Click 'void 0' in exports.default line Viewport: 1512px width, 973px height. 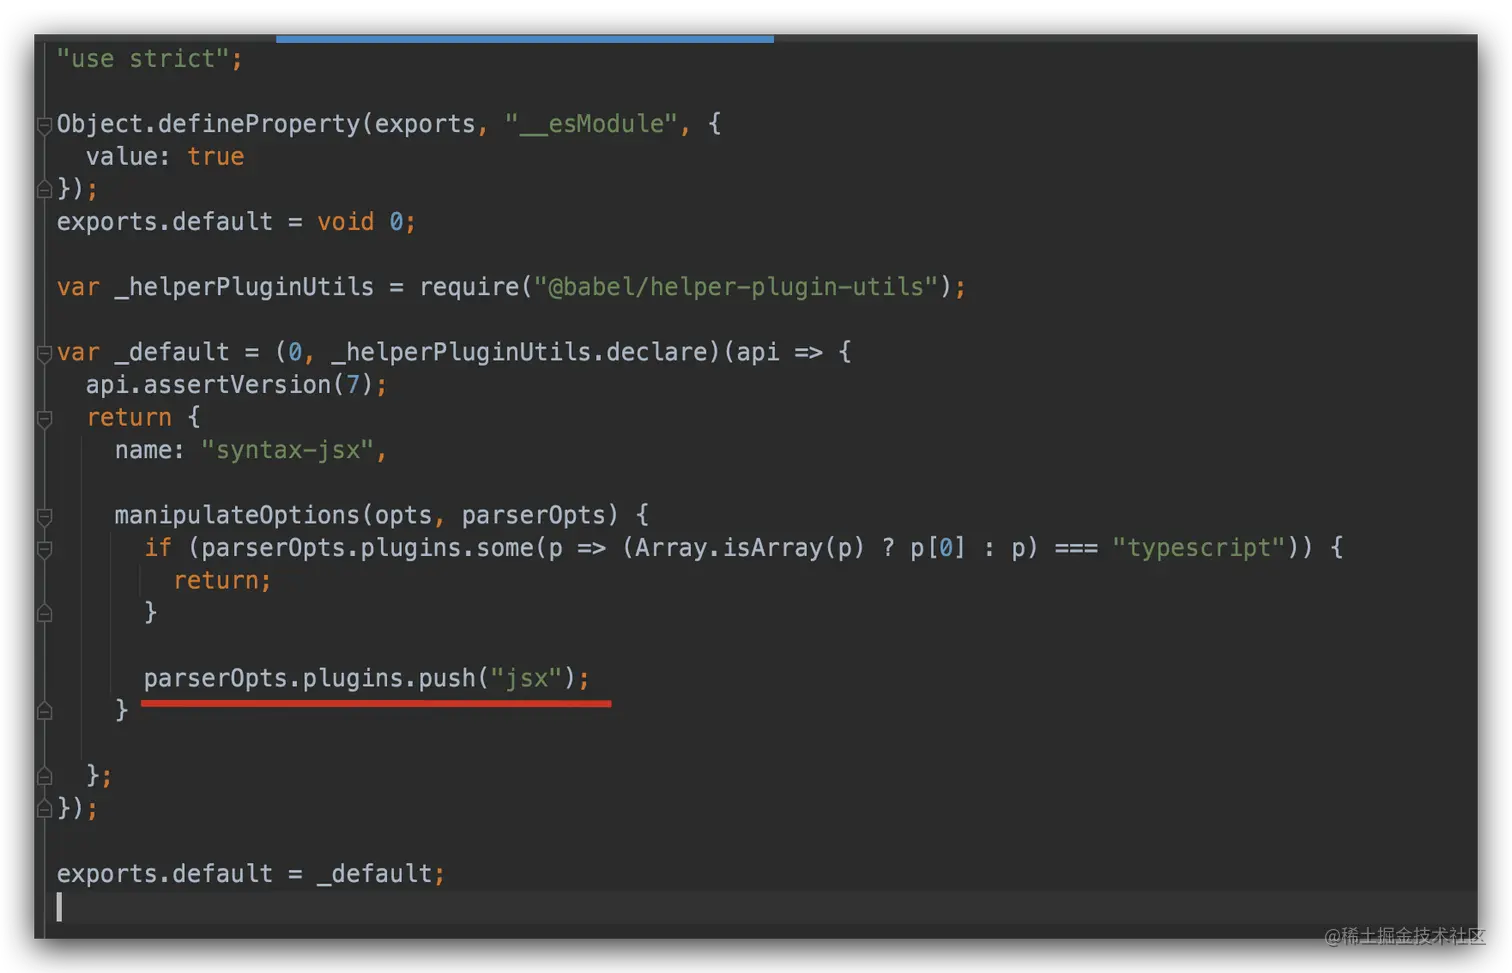click(360, 222)
